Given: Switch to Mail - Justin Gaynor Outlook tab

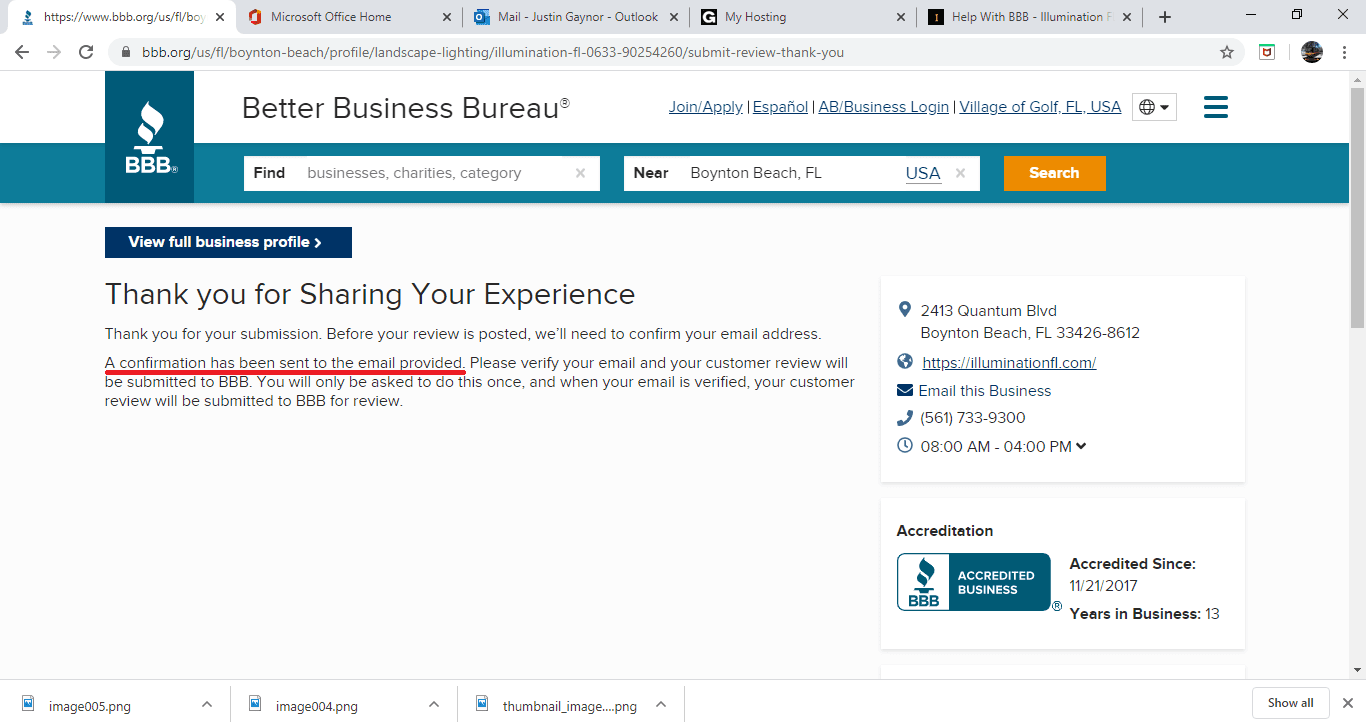Looking at the screenshot, I should pyautogui.click(x=578, y=17).
